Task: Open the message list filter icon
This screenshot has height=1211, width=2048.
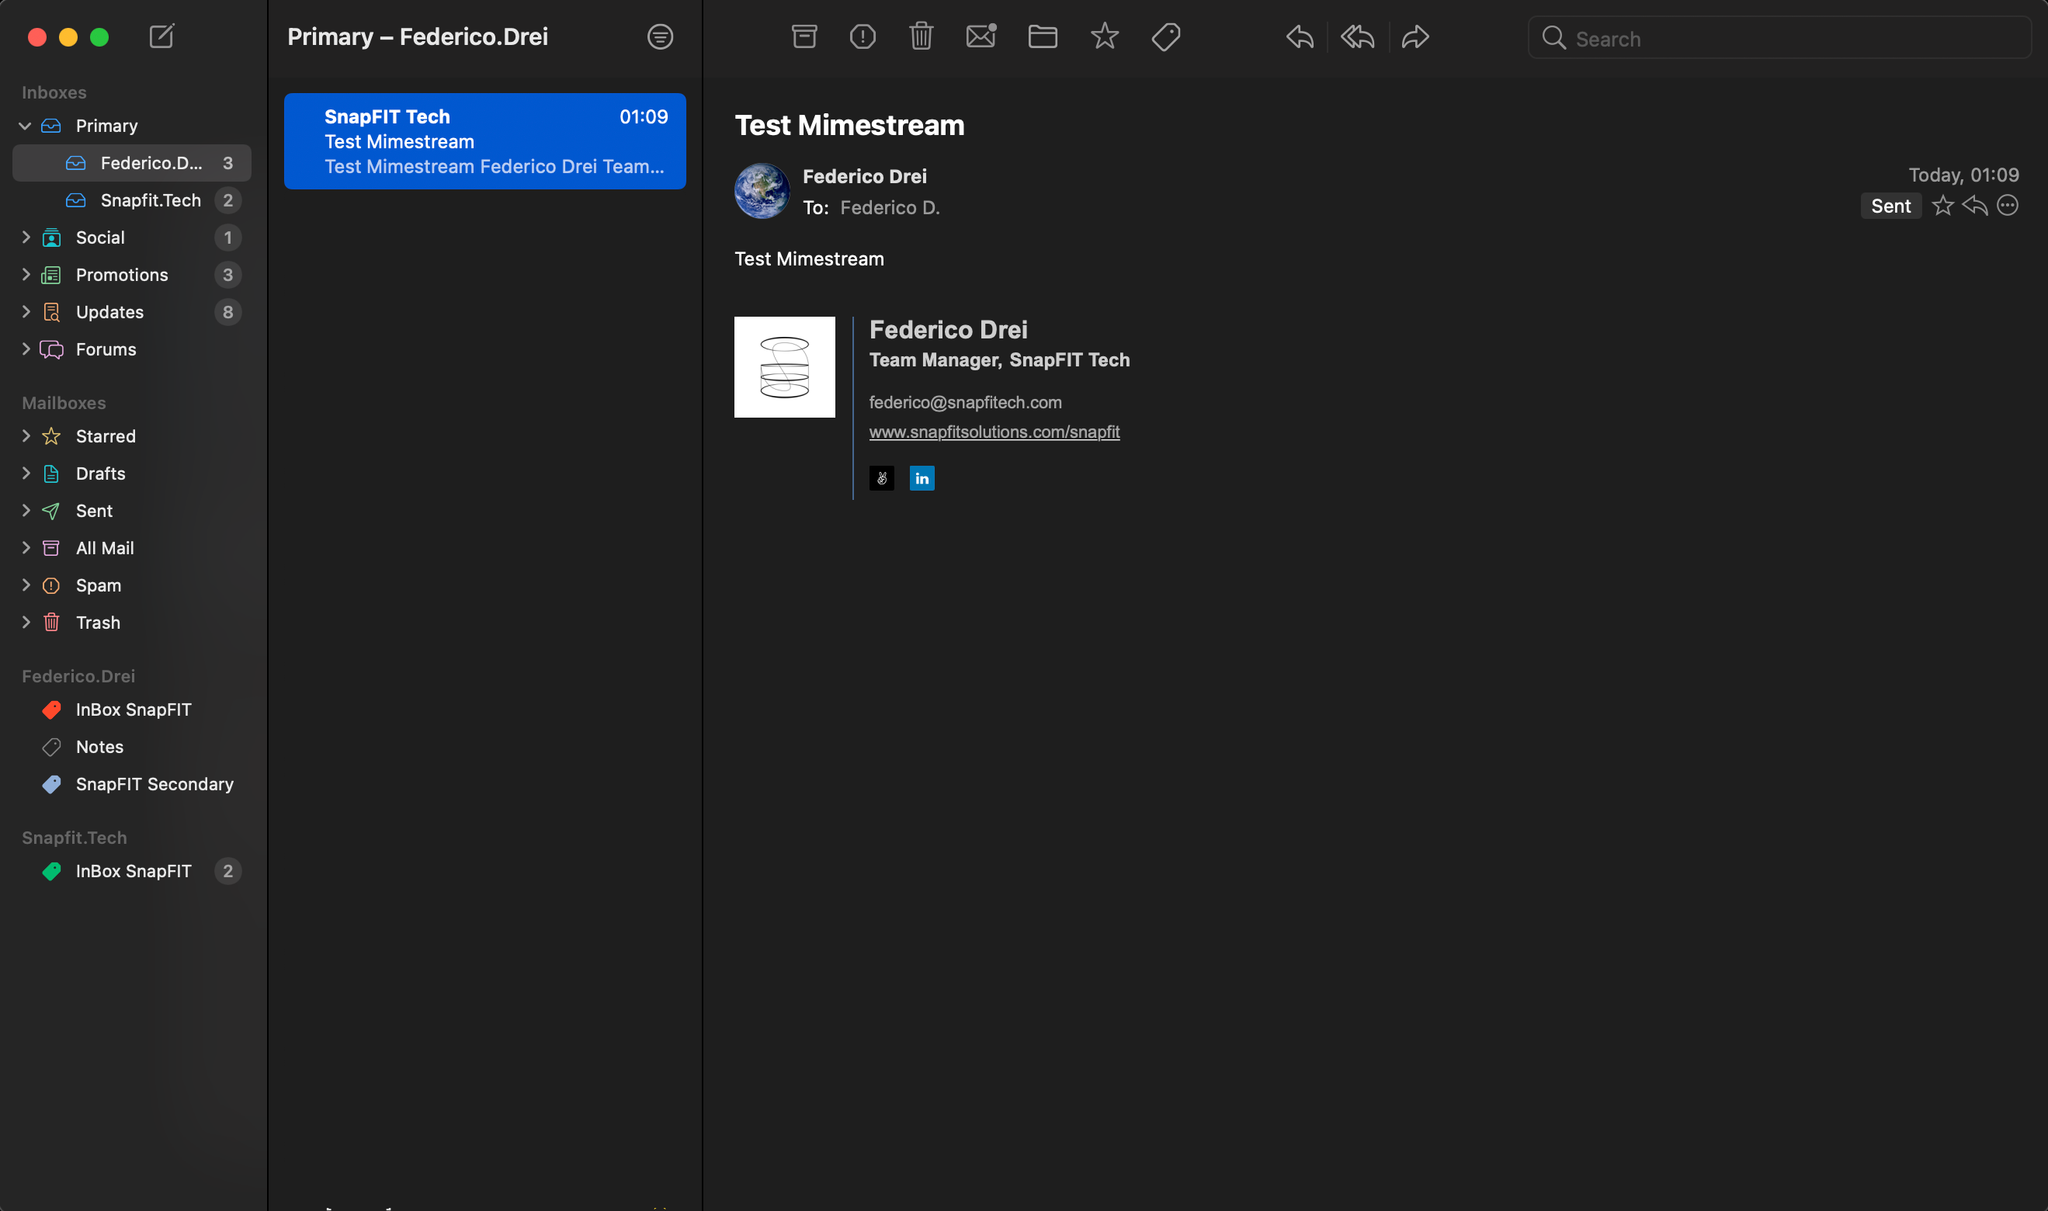Action: pyautogui.click(x=660, y=37)
